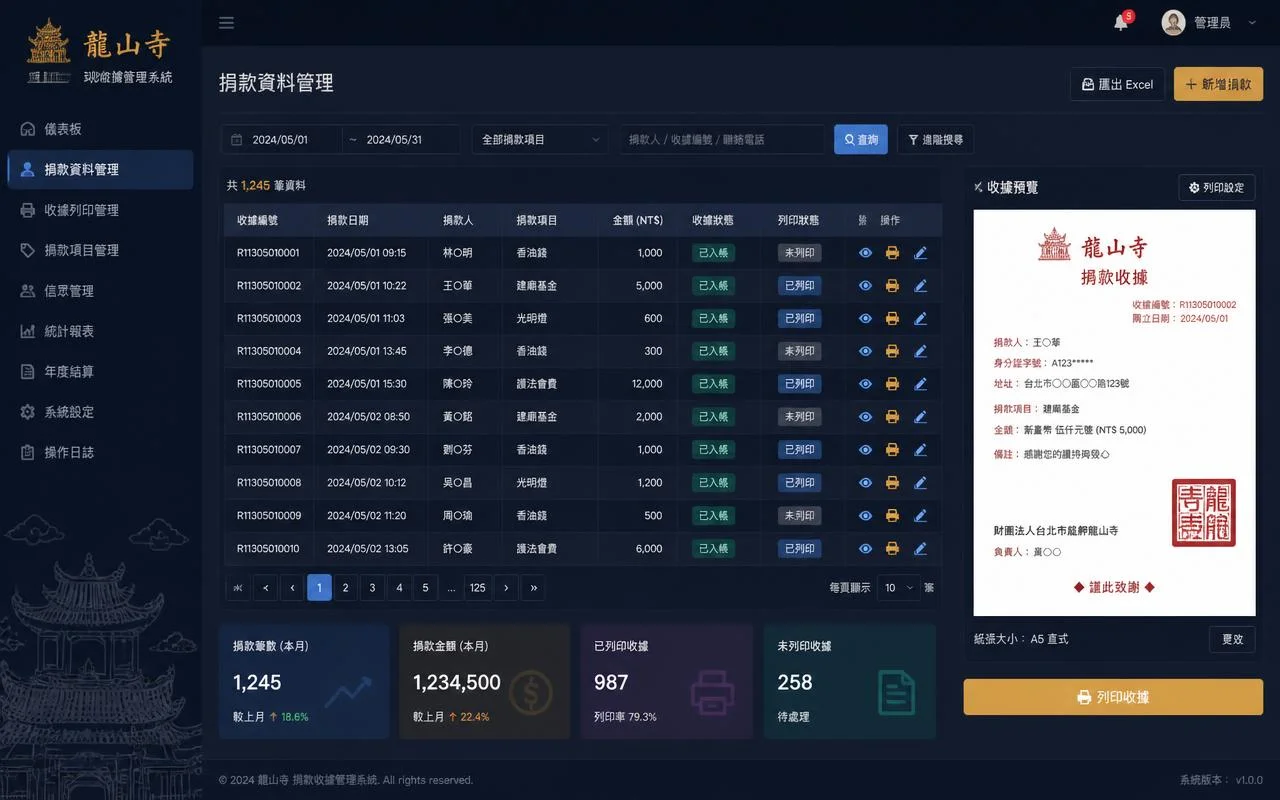Open 操作日誌 in the sidebar
Screen dimensions: 1280x800
100,452
